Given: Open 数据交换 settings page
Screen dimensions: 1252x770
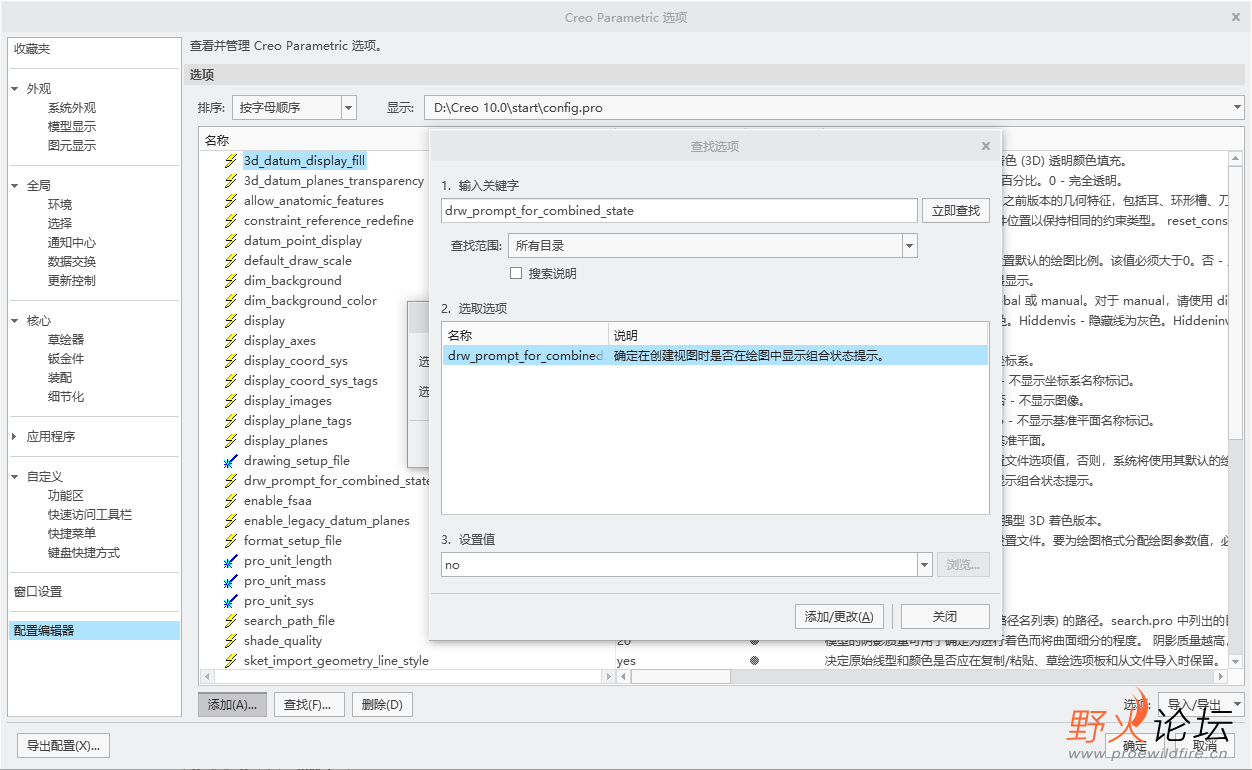Looking at the screenshot, I should pos(72,262).
